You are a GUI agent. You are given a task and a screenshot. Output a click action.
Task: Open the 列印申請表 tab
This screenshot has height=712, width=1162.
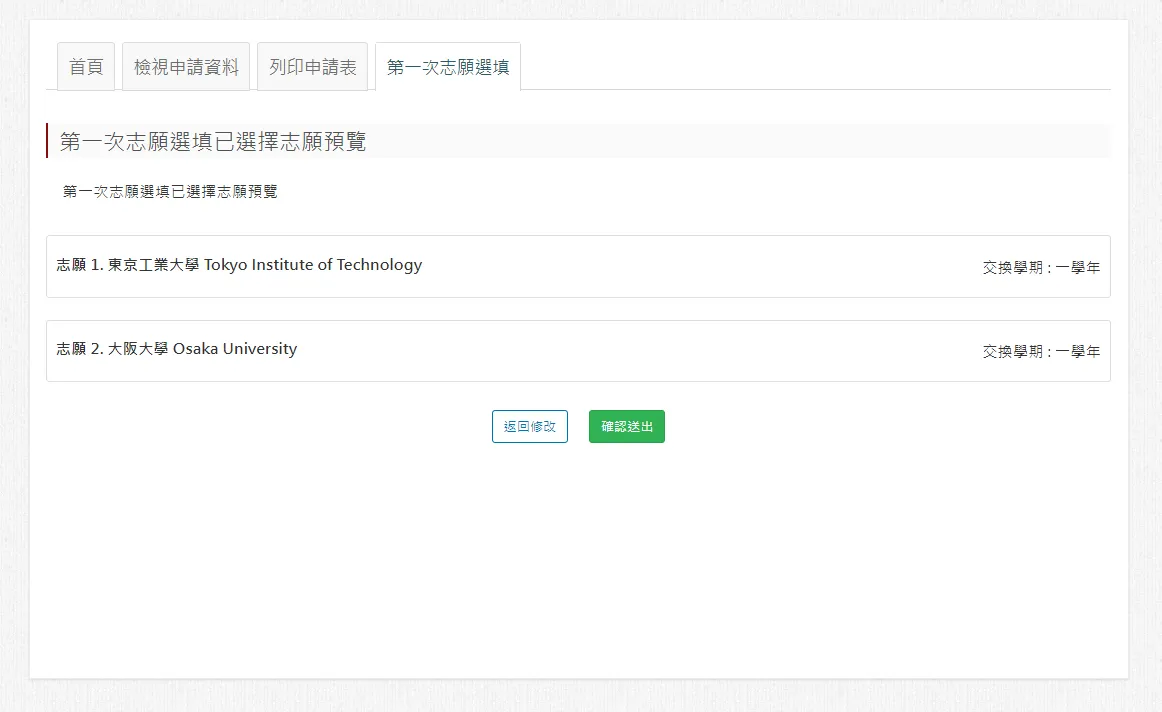point(313,67)
